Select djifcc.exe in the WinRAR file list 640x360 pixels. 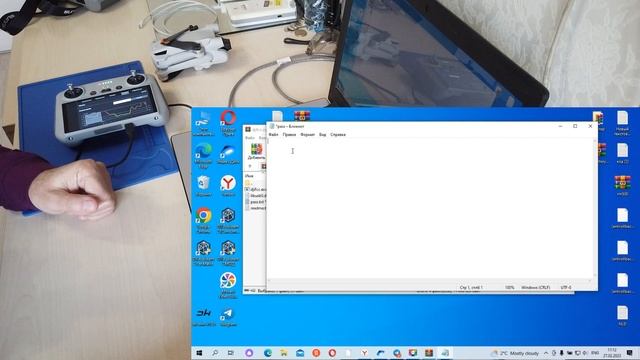tap(255, 189)
